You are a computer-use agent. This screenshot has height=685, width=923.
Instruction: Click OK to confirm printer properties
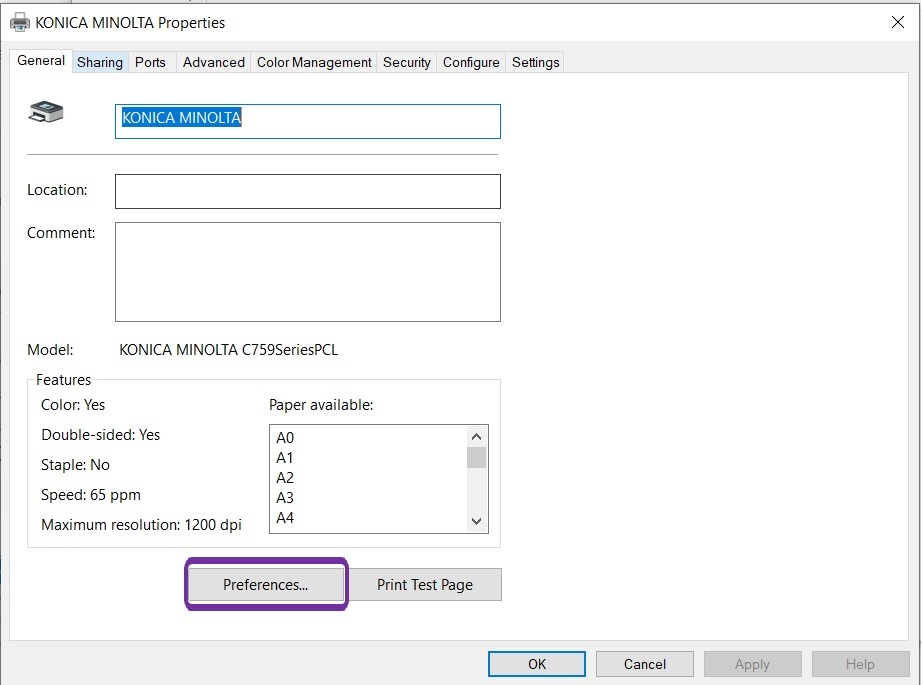pyautogui.click(x=536, y=663)
